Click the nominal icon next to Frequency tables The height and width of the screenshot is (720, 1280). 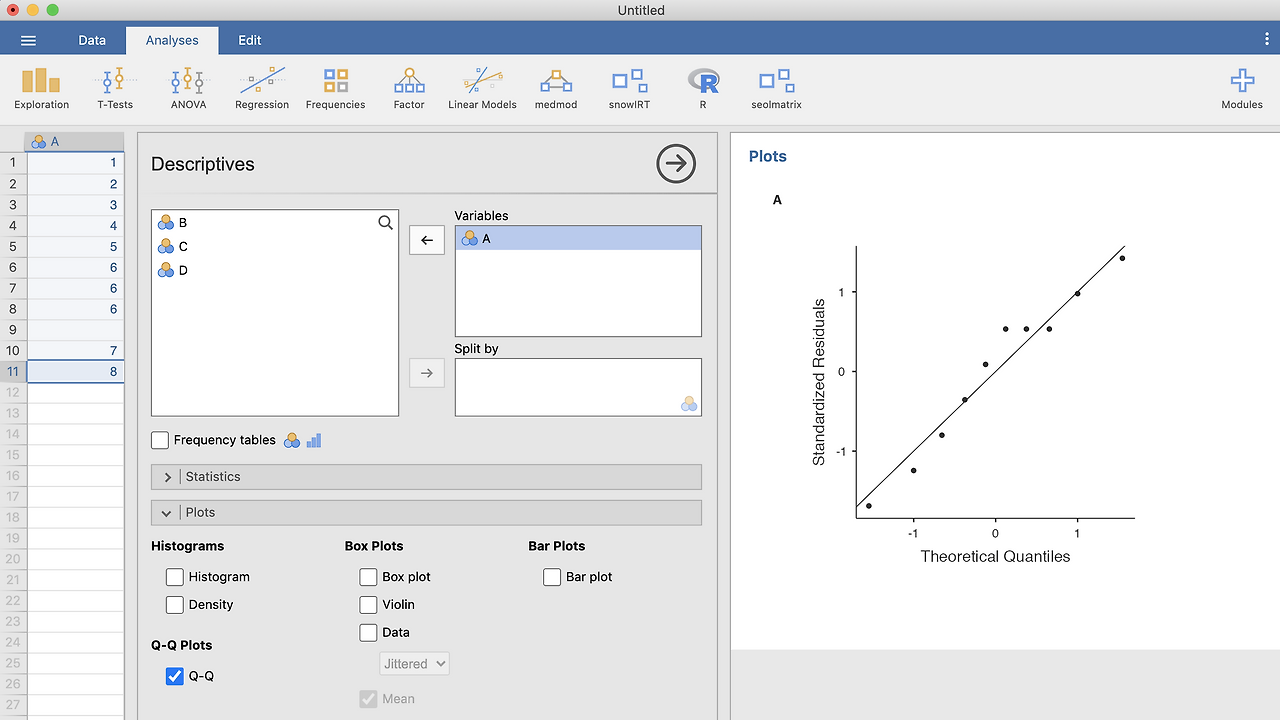[x=292, y=440]
